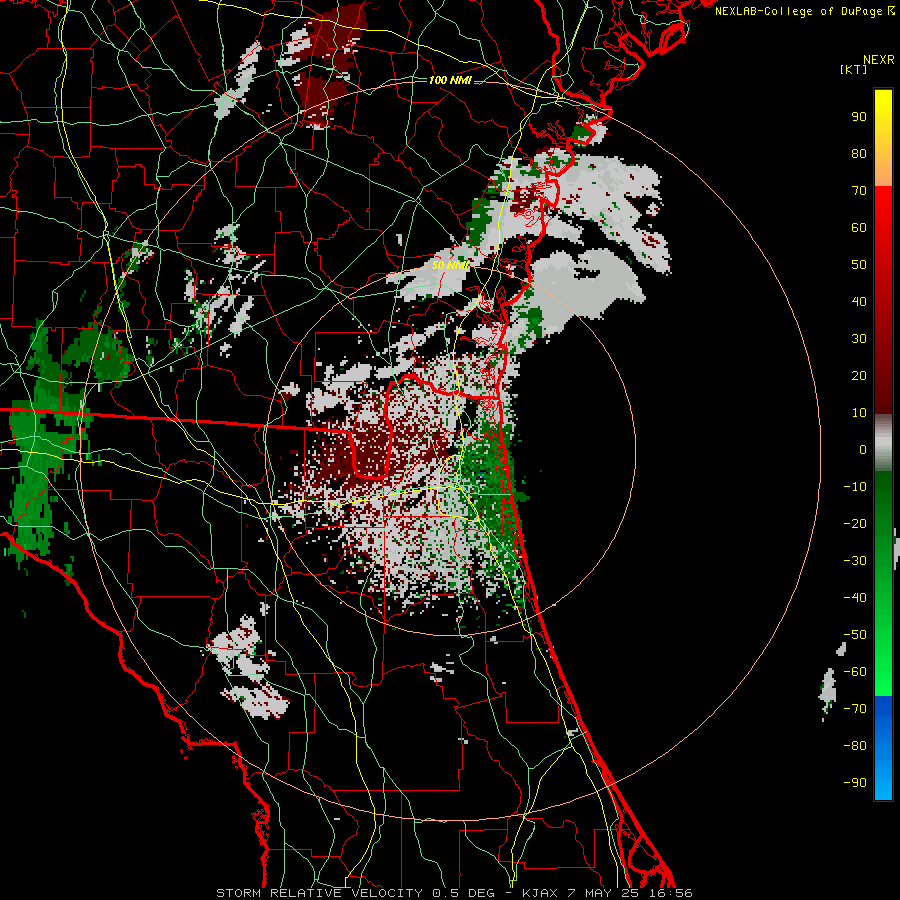Click the 60 value on velocity scale

(x=859, y=227)
